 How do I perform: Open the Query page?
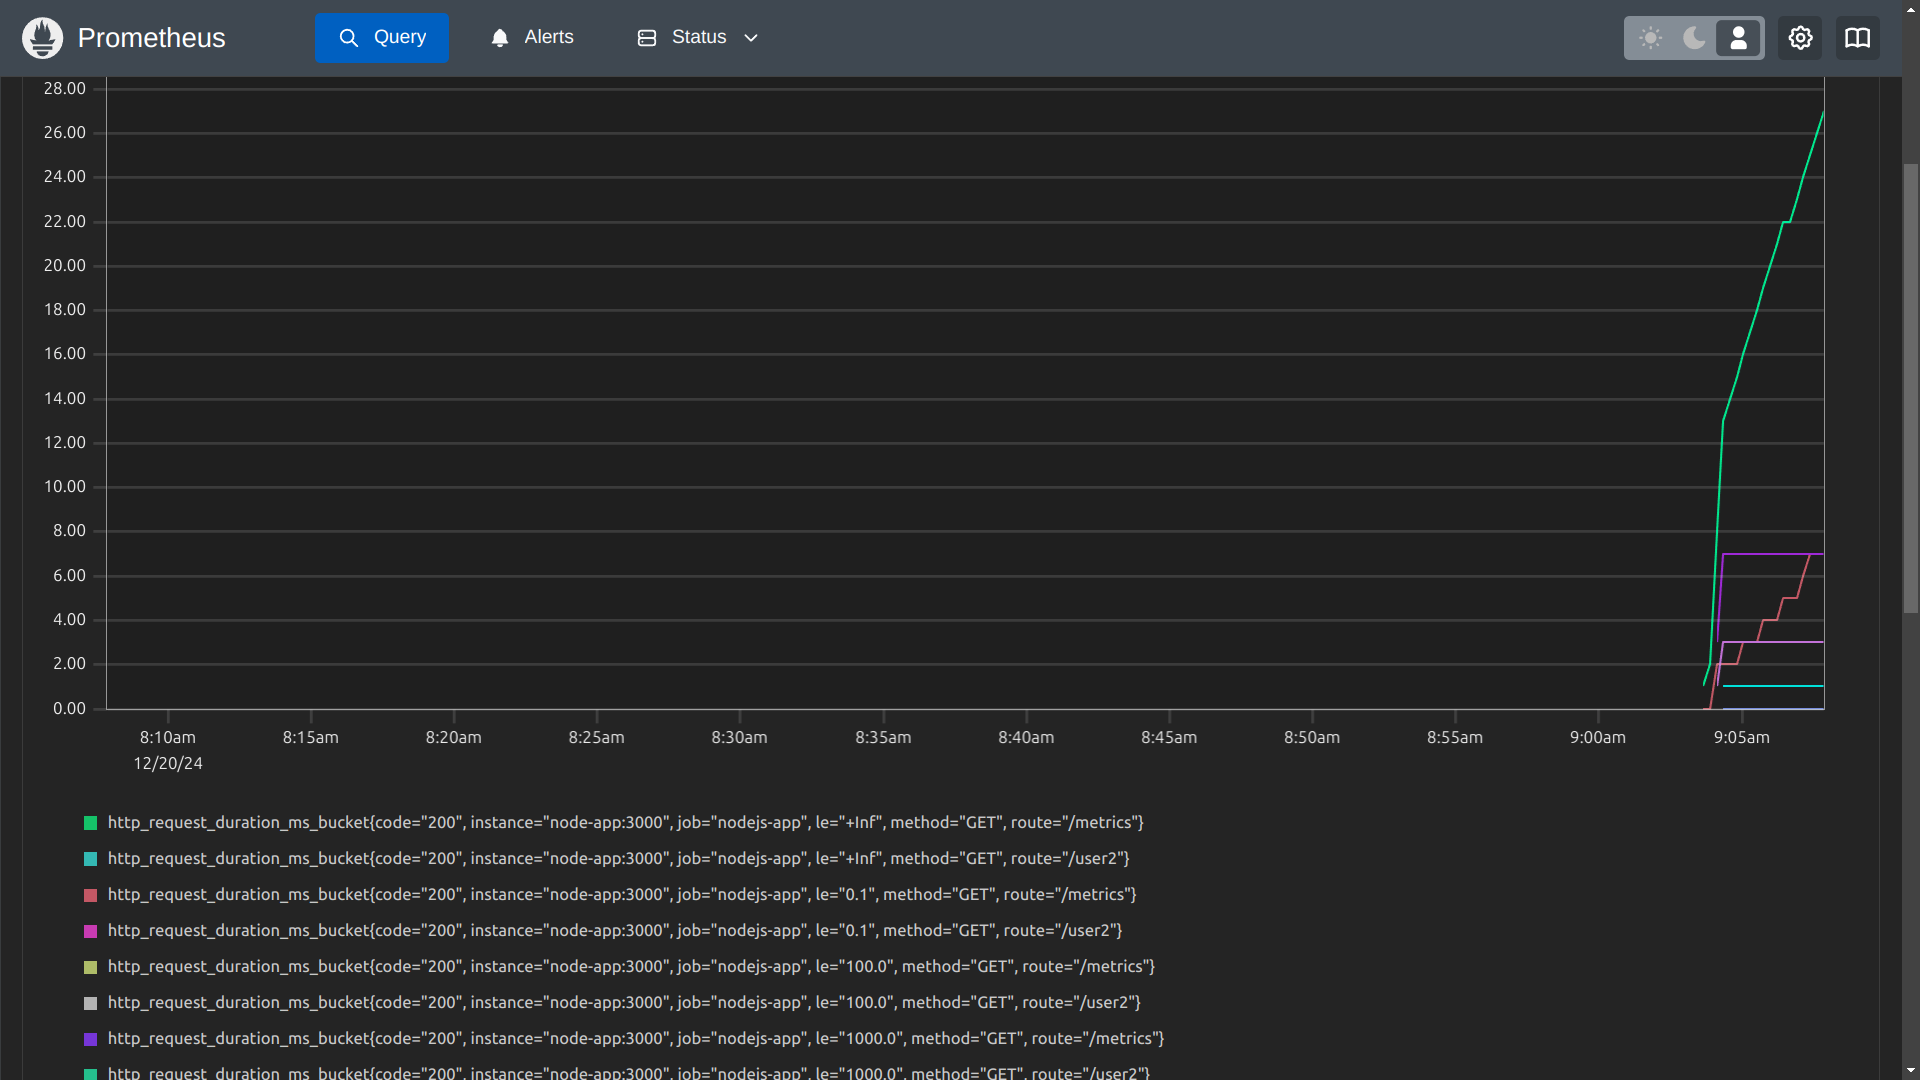pyautogui.click(x=382, y=38)
